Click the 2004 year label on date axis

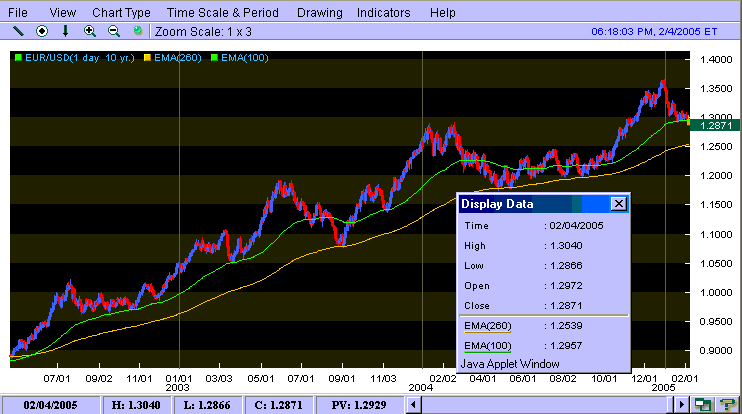[421, 388]
